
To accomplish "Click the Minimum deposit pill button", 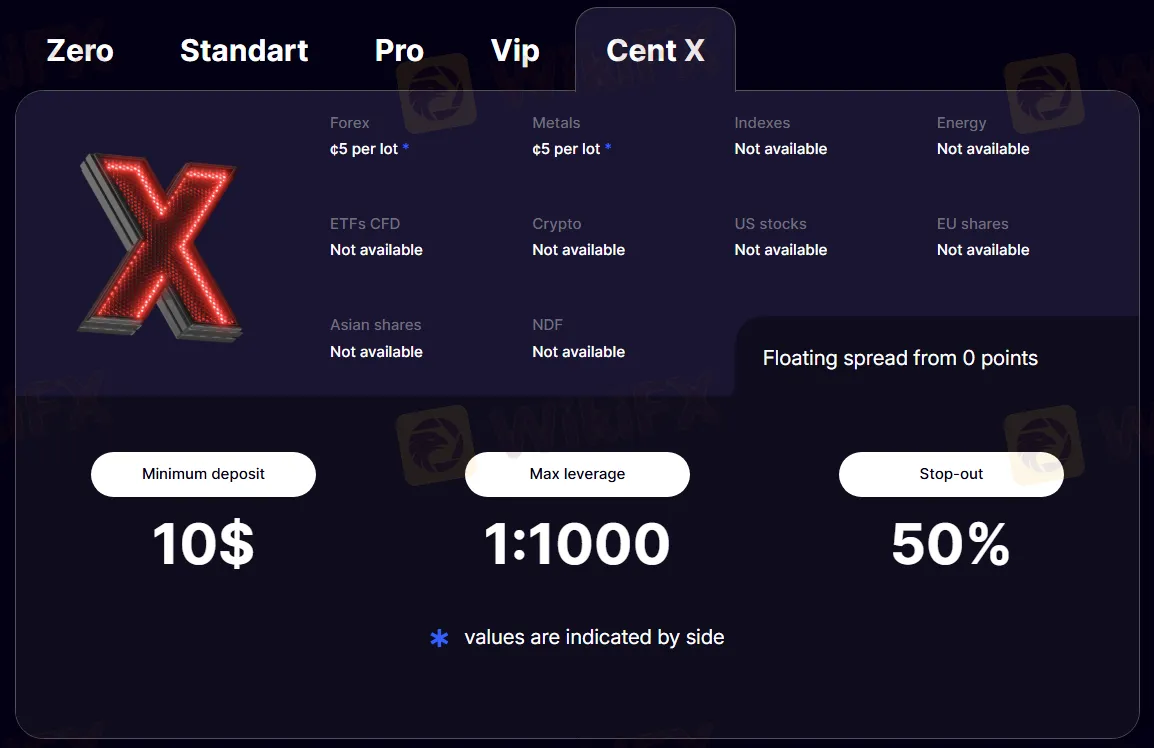I will (203, 474).
